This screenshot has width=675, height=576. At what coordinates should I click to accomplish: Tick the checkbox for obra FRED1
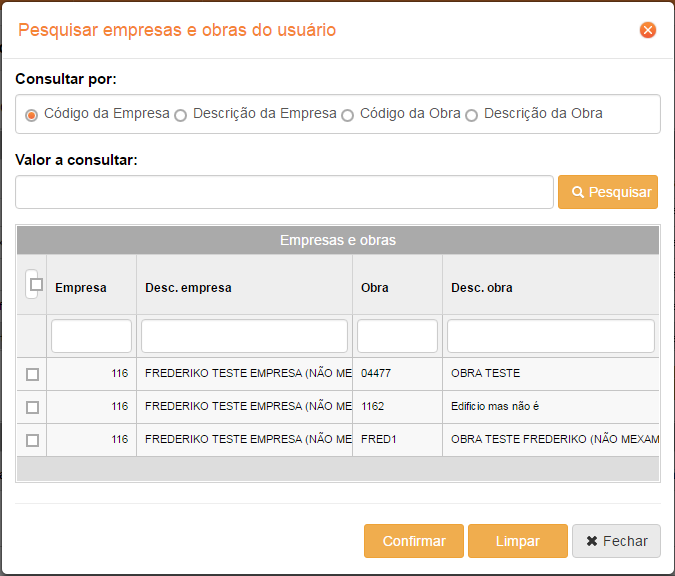tap(33, 440)
